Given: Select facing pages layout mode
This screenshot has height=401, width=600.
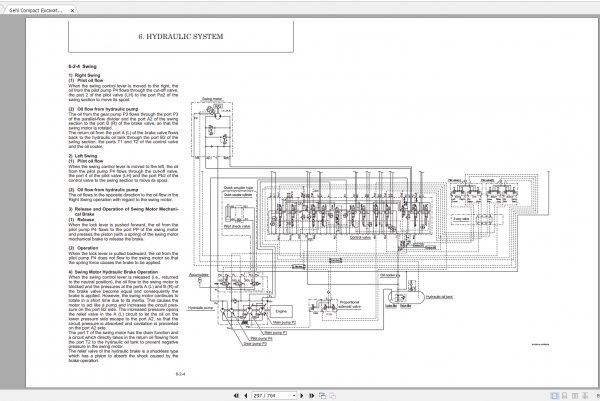Looking at the screenshot, I should click(575, 396).
